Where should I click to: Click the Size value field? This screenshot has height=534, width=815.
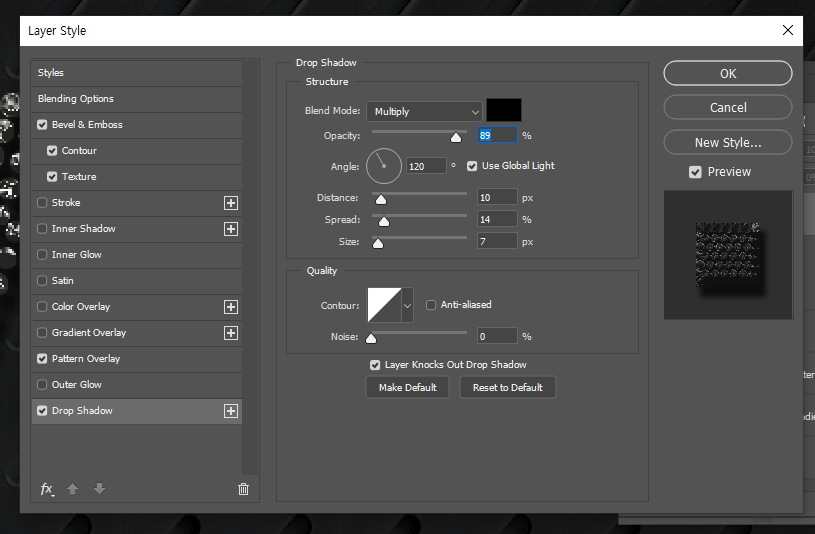point(497,241)
